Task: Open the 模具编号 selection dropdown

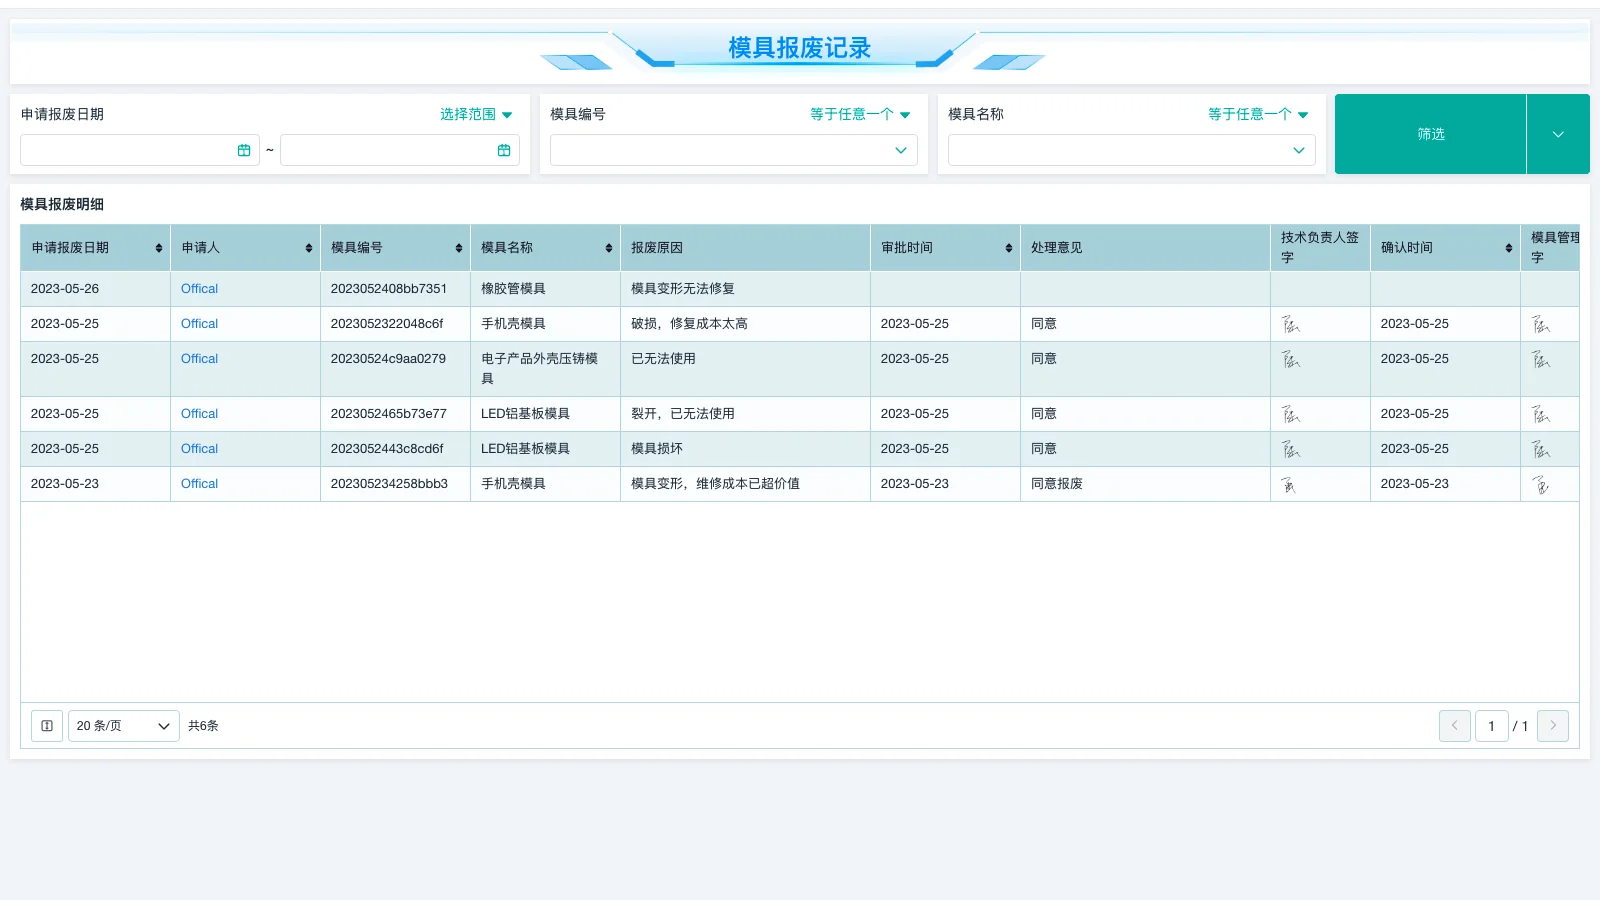Action: click(733, 150)
